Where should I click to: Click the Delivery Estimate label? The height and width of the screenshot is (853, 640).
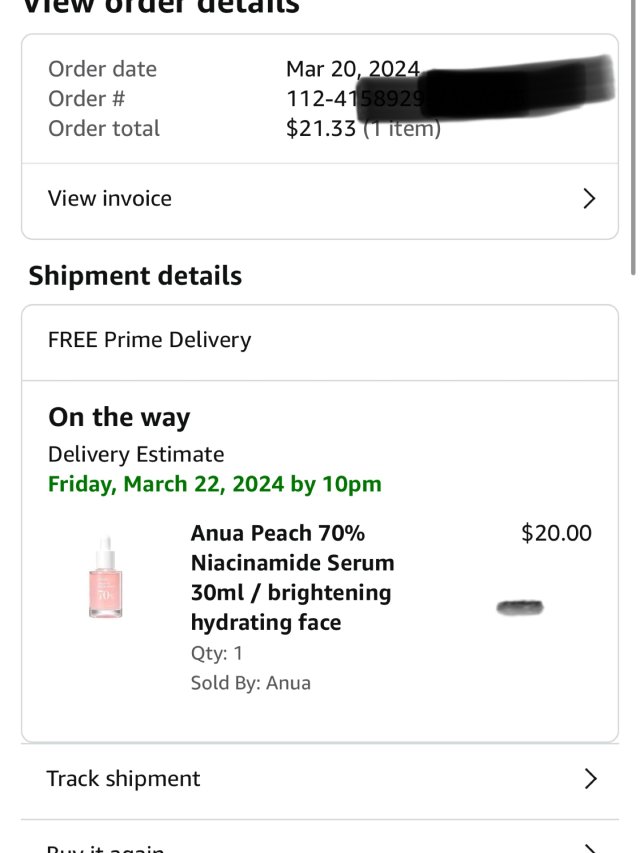[x=136, y=454]
